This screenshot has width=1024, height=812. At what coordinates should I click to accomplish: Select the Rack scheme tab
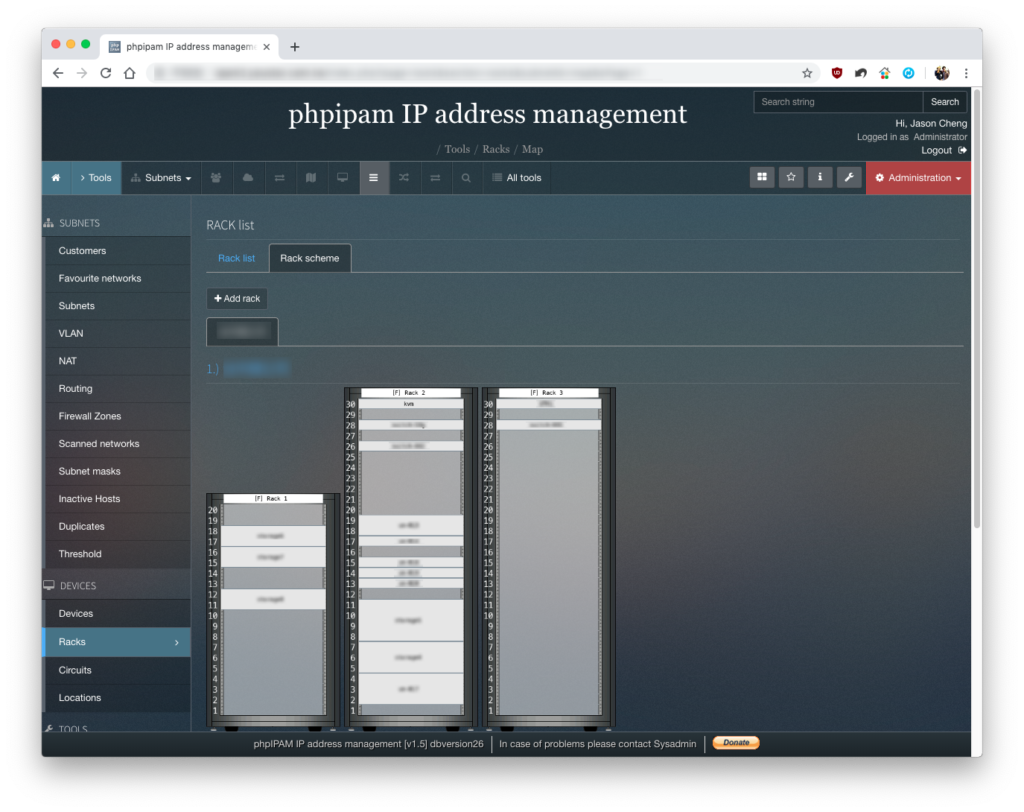tap(310, 258)
